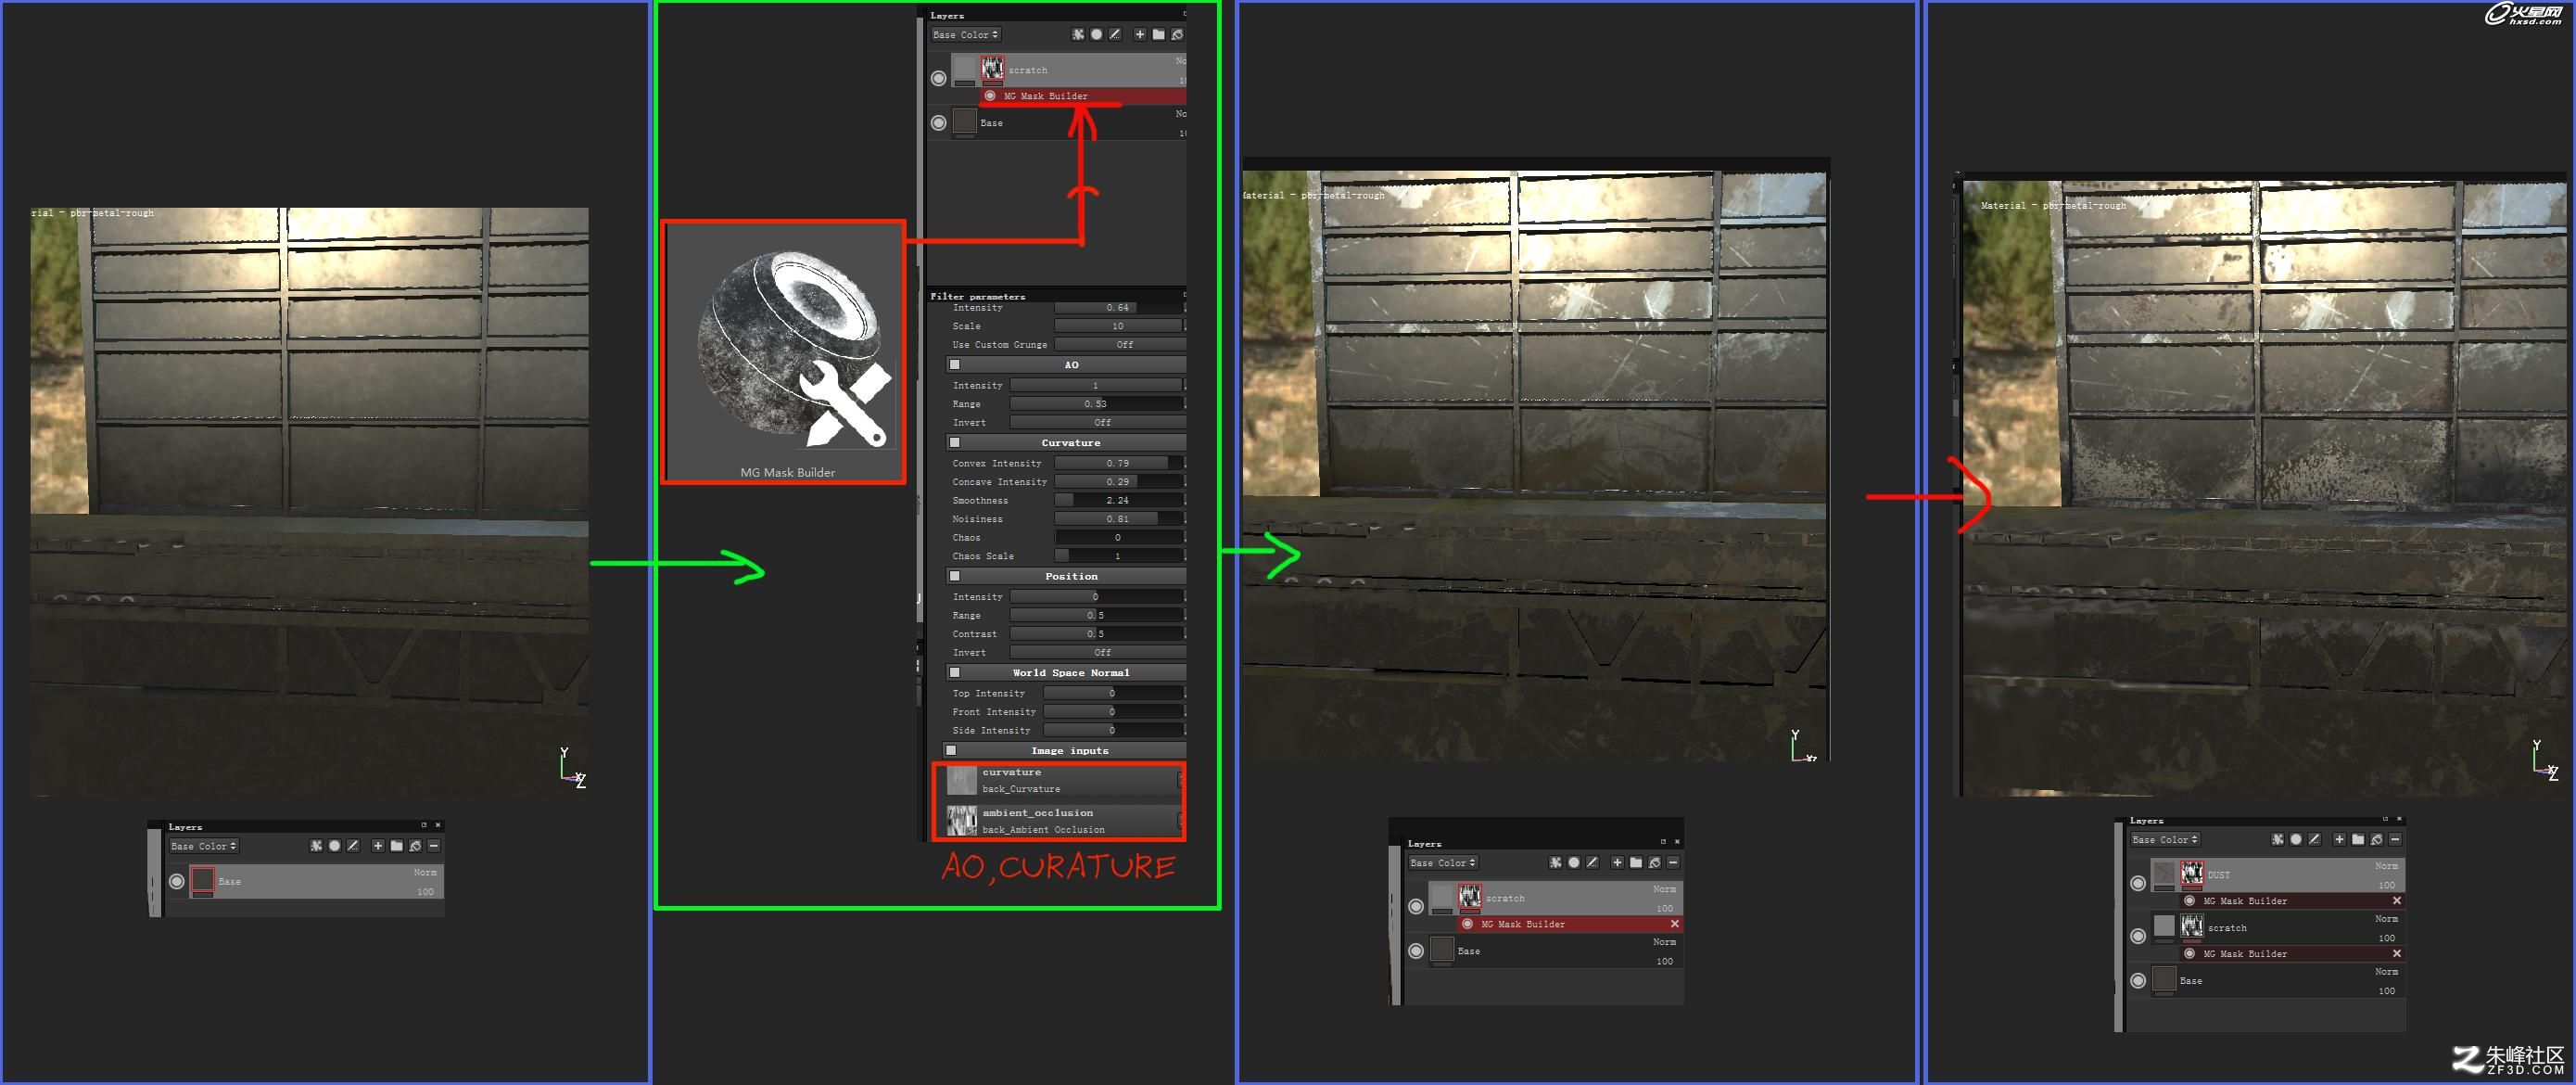Image resolution: width=2576 pixels, height=1085 pixels.
Task: Remove MG Mask Builder with X under DUST layer
Action: [x=2396, y=901]
